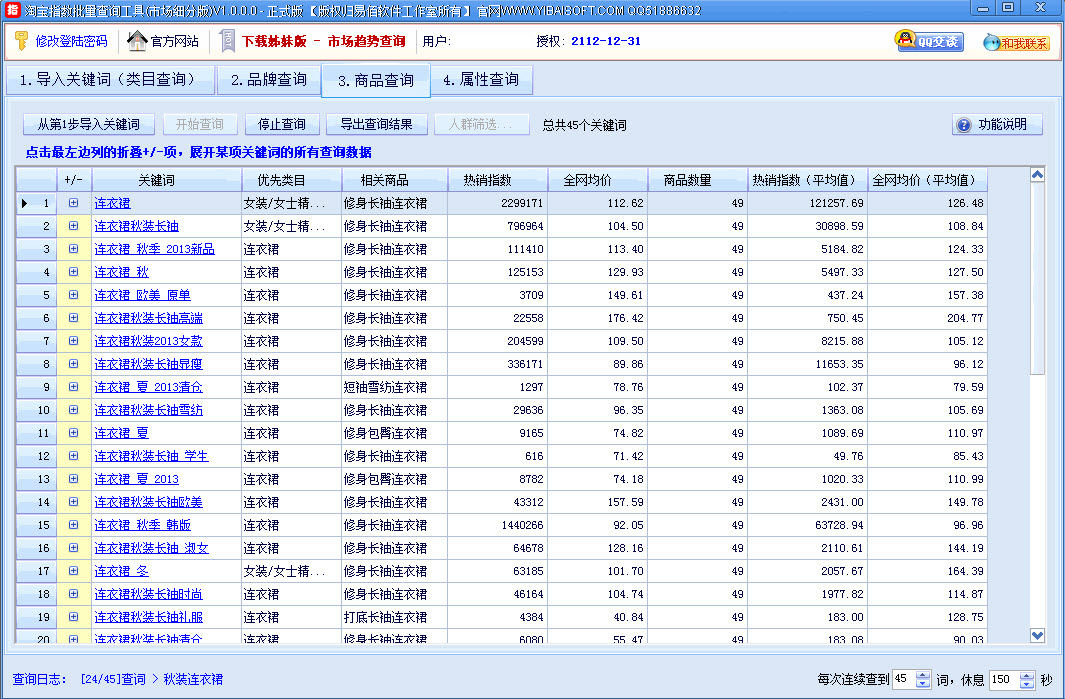Image resolution: width=1065 pixels, height=699 pixels.
Task: Open the QQ交谈 chat badge
Action: [928, 41]
